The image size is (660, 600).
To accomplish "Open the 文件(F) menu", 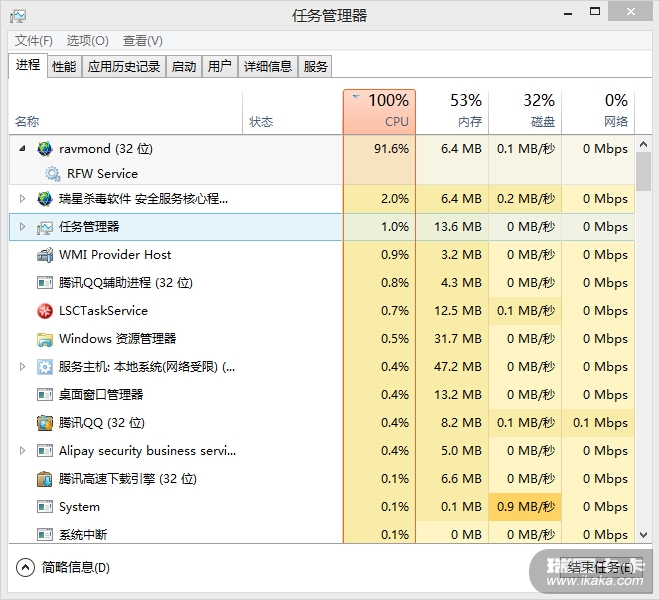I will pos(34,41).
